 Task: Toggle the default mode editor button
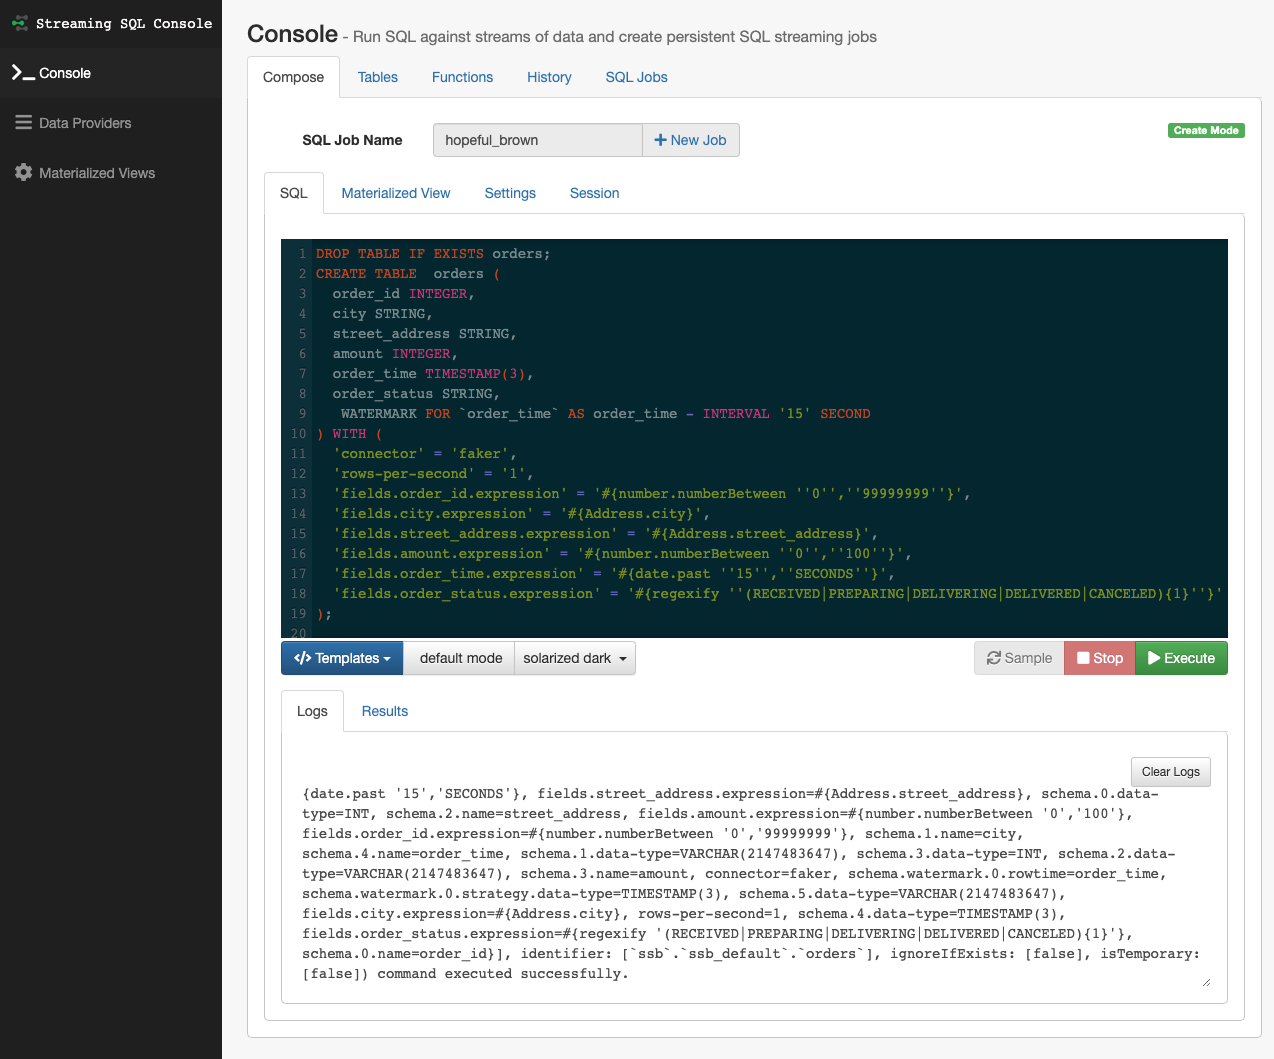460,658
